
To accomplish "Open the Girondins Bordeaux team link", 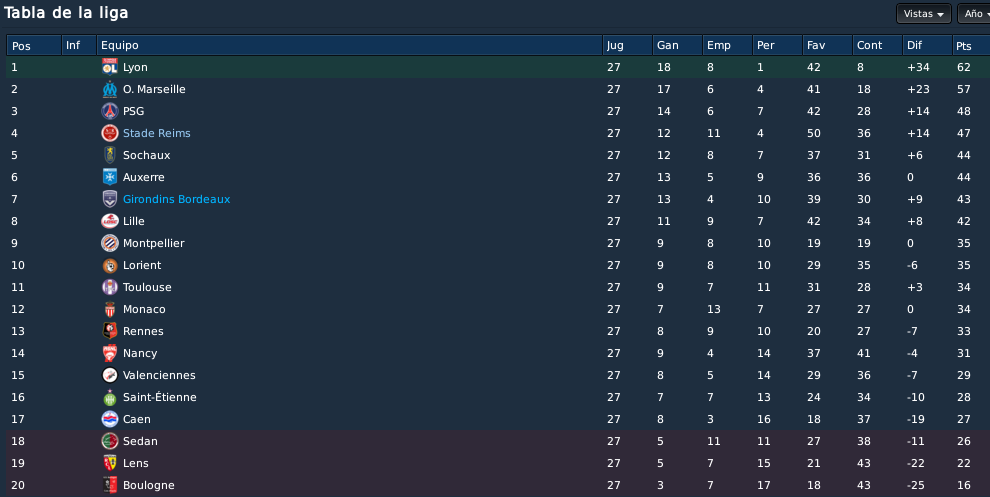I will coord(176,199).
